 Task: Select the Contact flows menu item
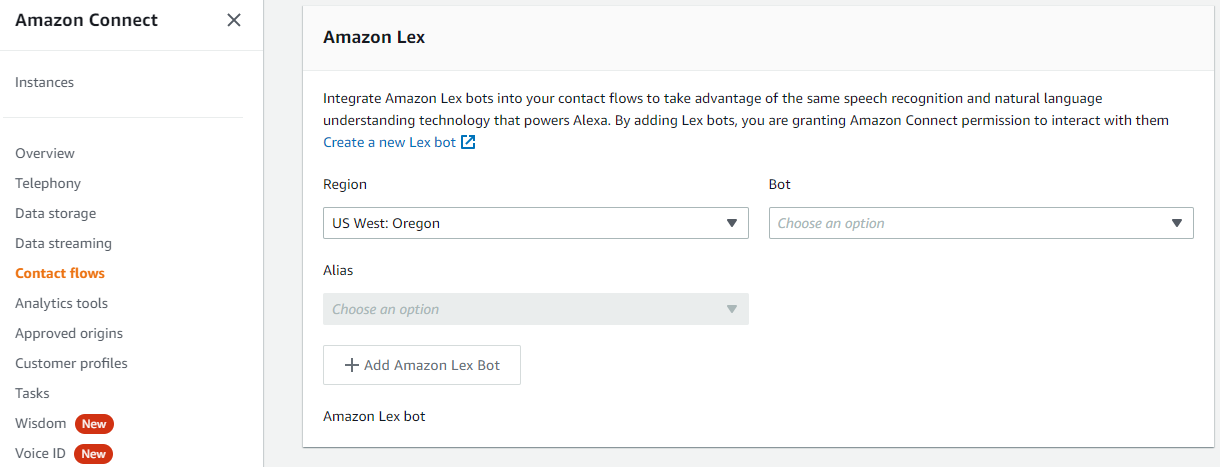tap(60, 273)
